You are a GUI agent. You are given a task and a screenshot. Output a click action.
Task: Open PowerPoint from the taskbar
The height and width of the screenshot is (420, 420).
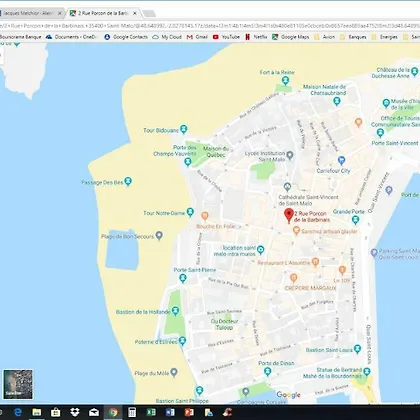(189, 412)
